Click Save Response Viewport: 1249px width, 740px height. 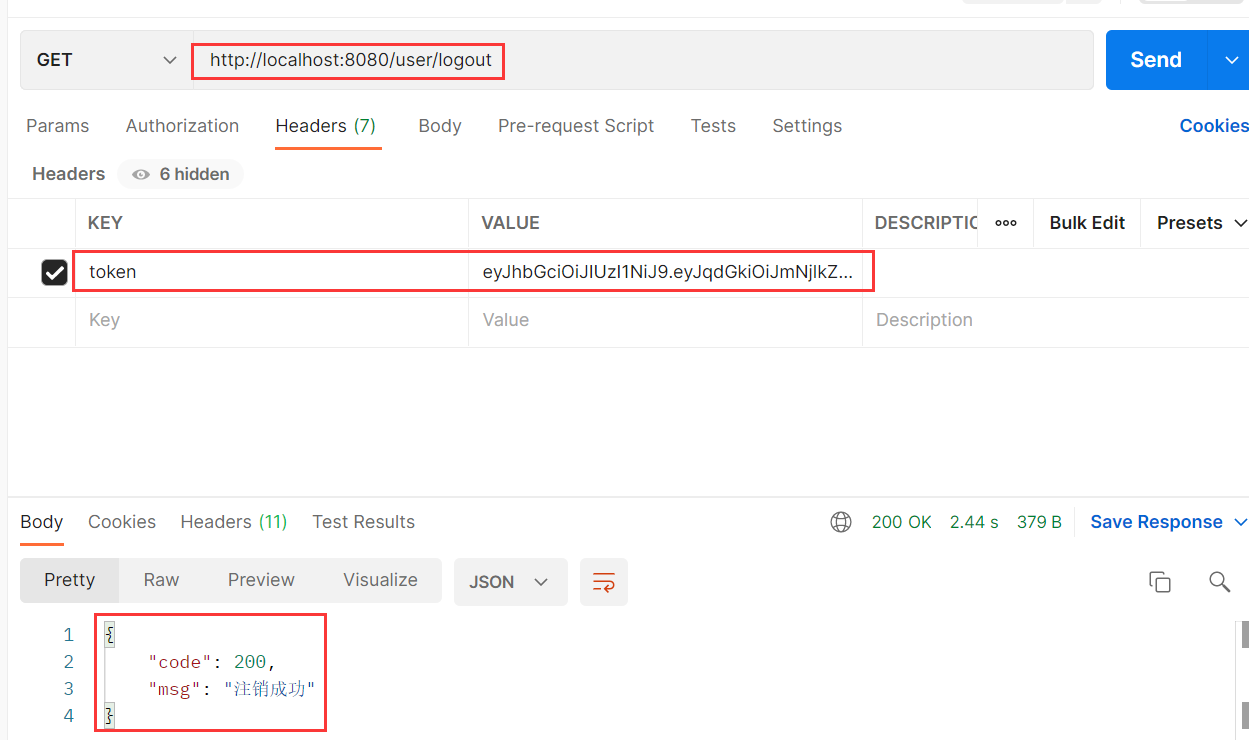coord(1156,522)
